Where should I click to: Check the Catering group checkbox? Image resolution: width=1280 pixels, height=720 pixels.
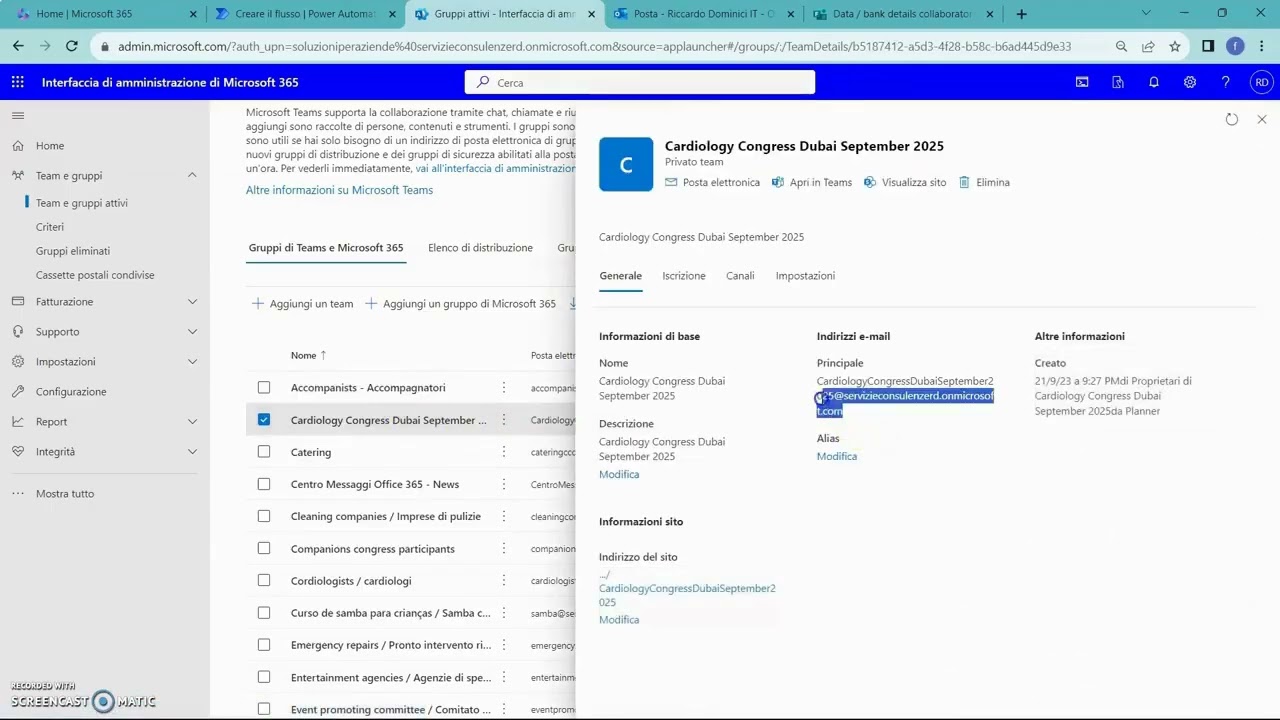(264, 452)
